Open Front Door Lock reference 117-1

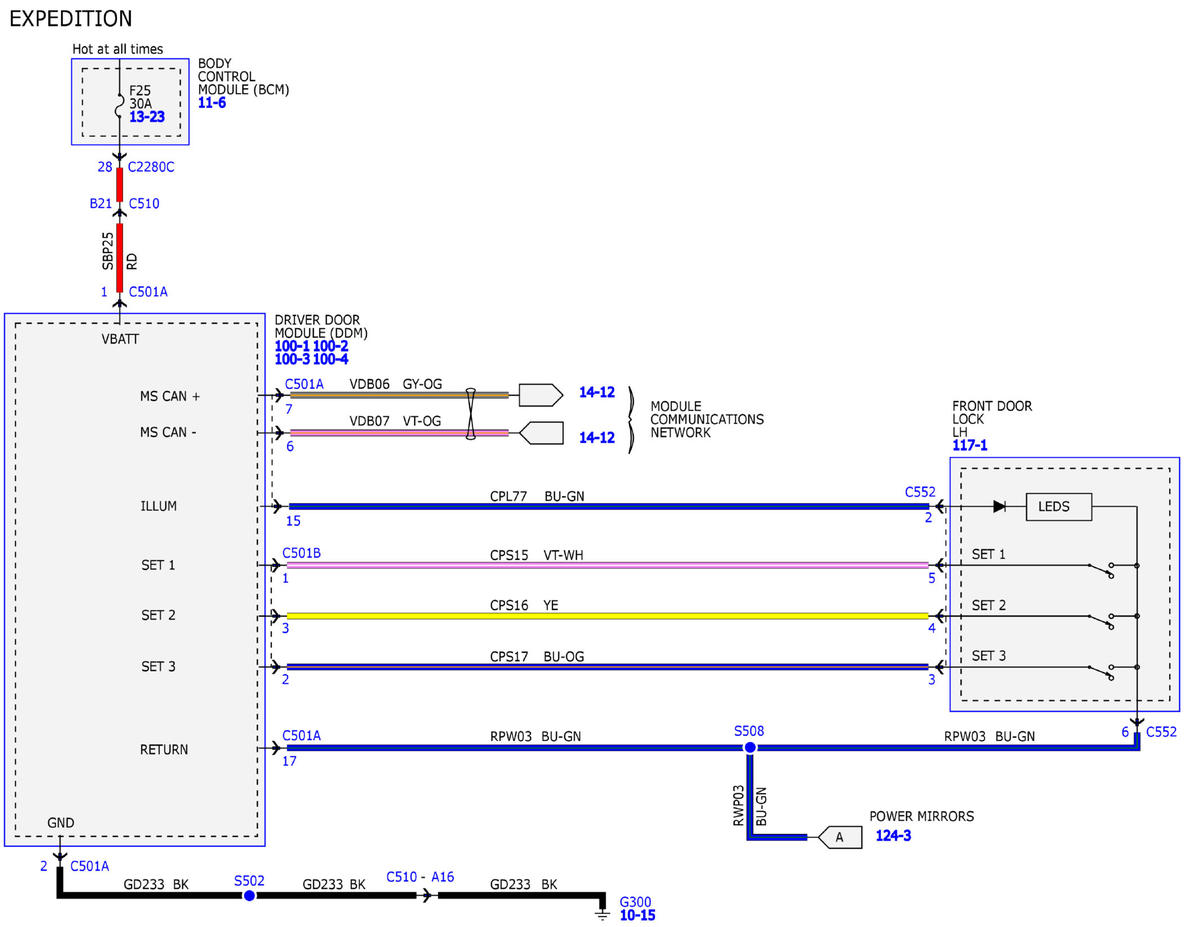[970, 445]
